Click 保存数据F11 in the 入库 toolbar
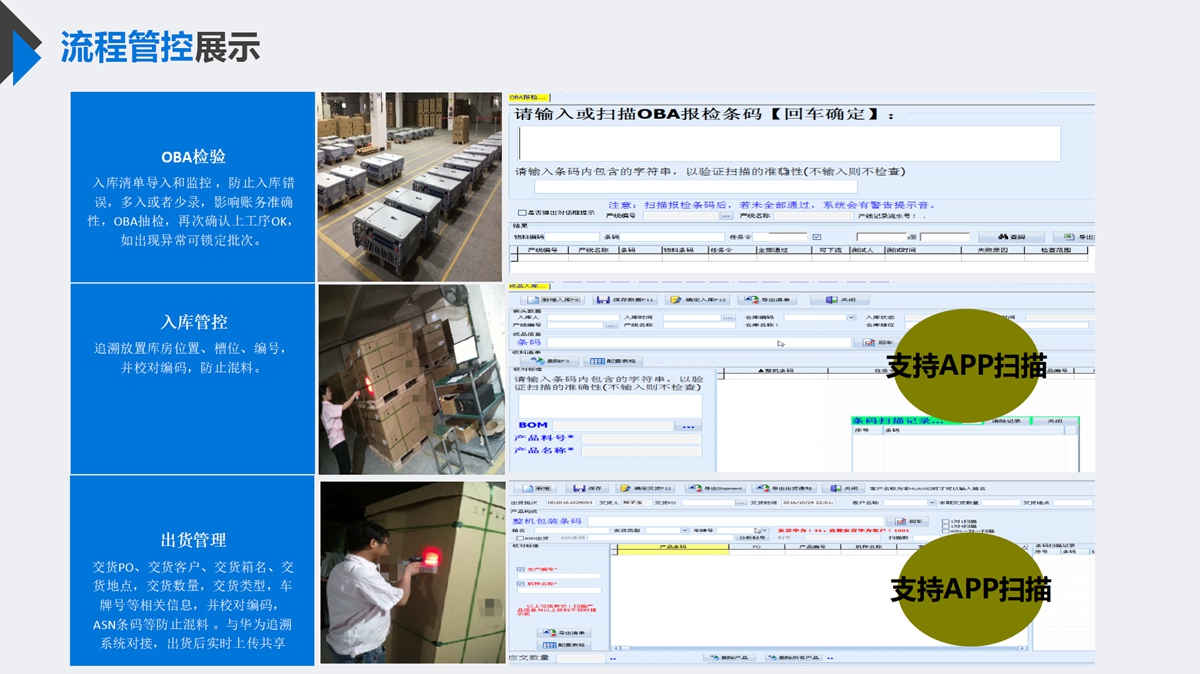This screenshot has width=1200, height=674. pos(623,300)
